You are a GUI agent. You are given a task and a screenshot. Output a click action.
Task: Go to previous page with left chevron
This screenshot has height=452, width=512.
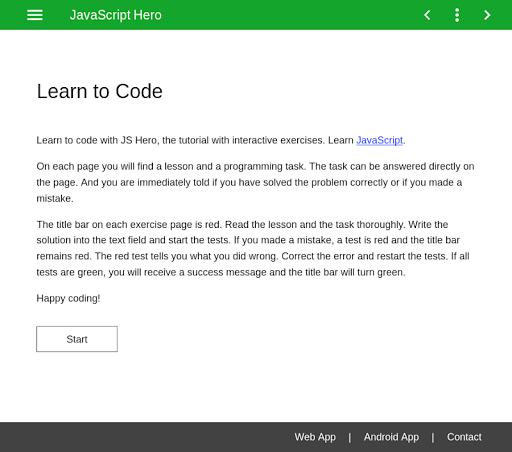click(x=427, y=15)
